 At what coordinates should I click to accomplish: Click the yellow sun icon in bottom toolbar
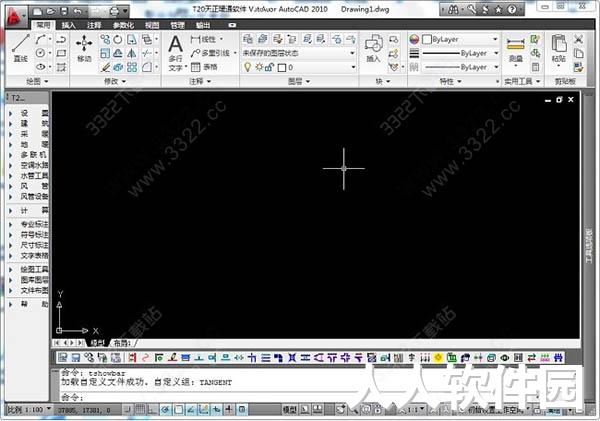(x=438, y=357)
